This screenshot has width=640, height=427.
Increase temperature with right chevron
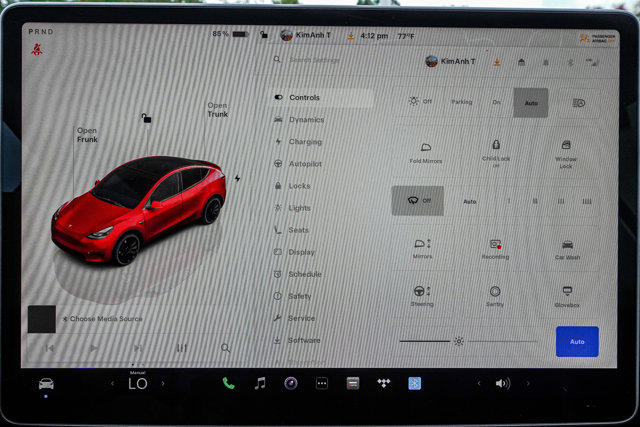click(x=163, y=383)
